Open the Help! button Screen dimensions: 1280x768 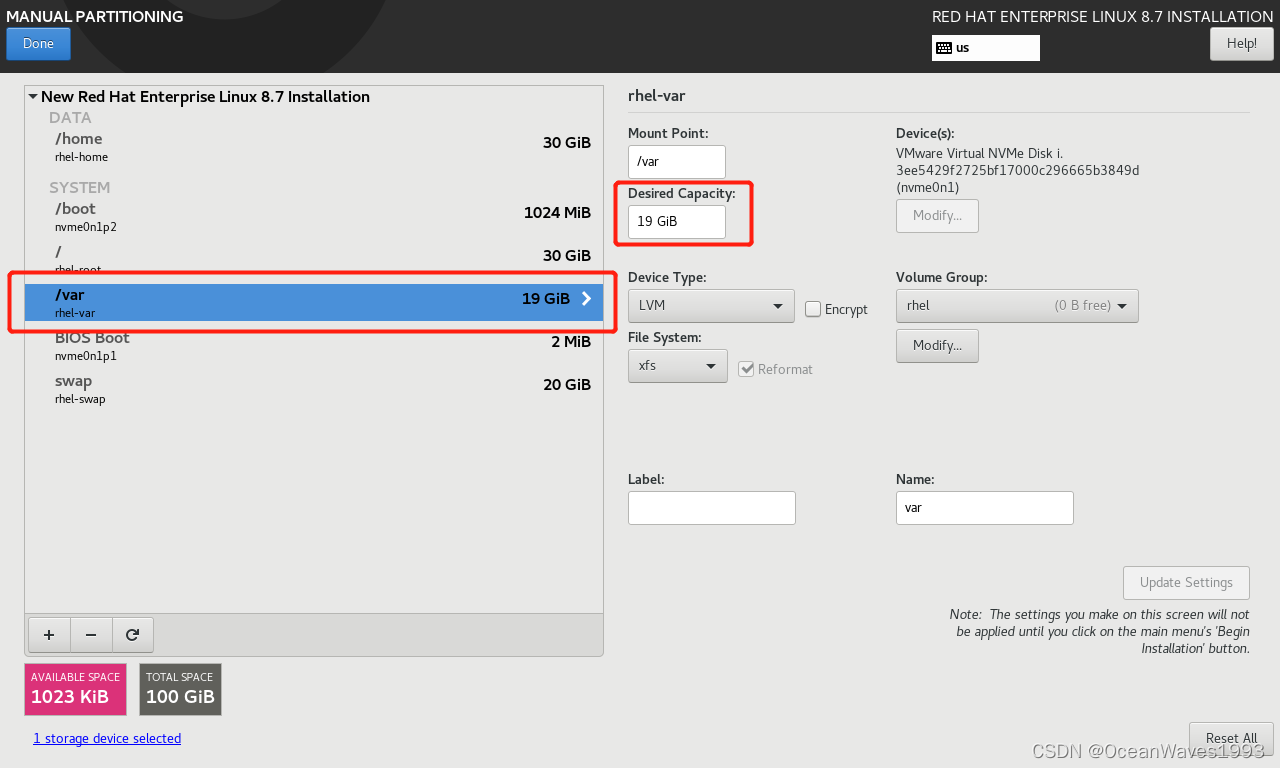pyautogui.click(x=1241, y=44)
